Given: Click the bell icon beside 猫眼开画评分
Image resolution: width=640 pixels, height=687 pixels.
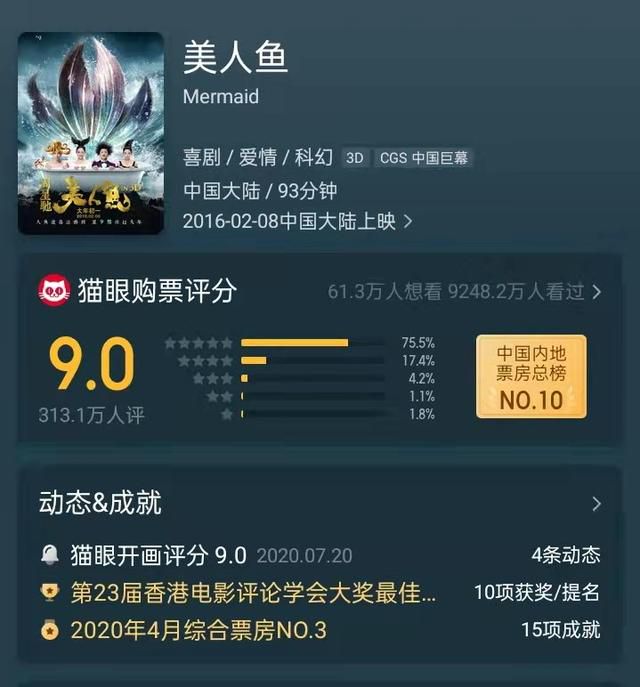Looking at the screenshot, I should click(x=50, y=555).
